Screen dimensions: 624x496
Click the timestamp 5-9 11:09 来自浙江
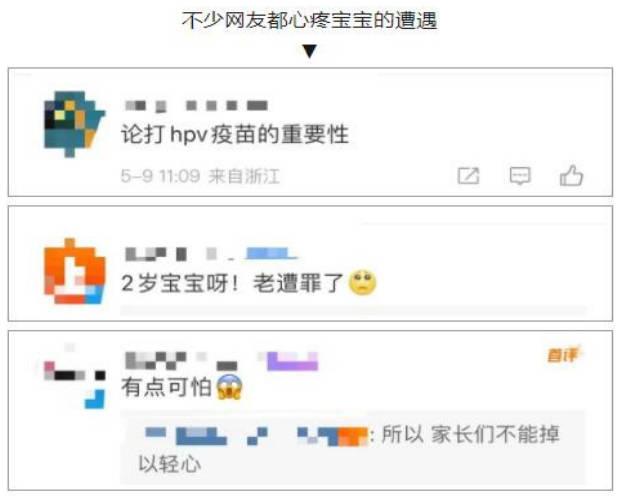coord(201,176)
